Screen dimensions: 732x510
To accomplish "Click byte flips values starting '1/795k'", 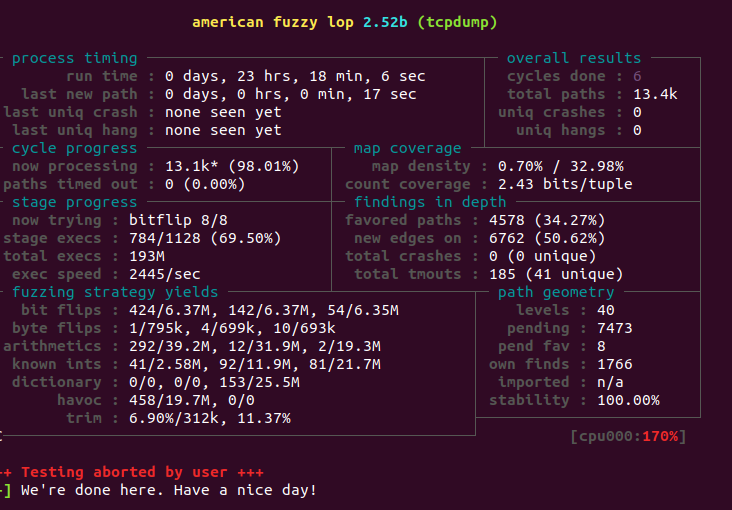I will [232, 328].
